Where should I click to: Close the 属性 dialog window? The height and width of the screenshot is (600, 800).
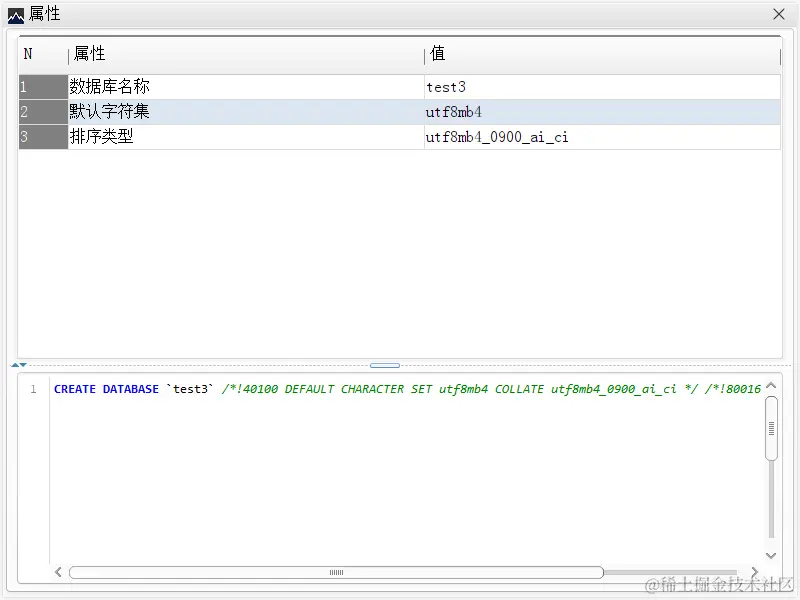tap(779, 14)
